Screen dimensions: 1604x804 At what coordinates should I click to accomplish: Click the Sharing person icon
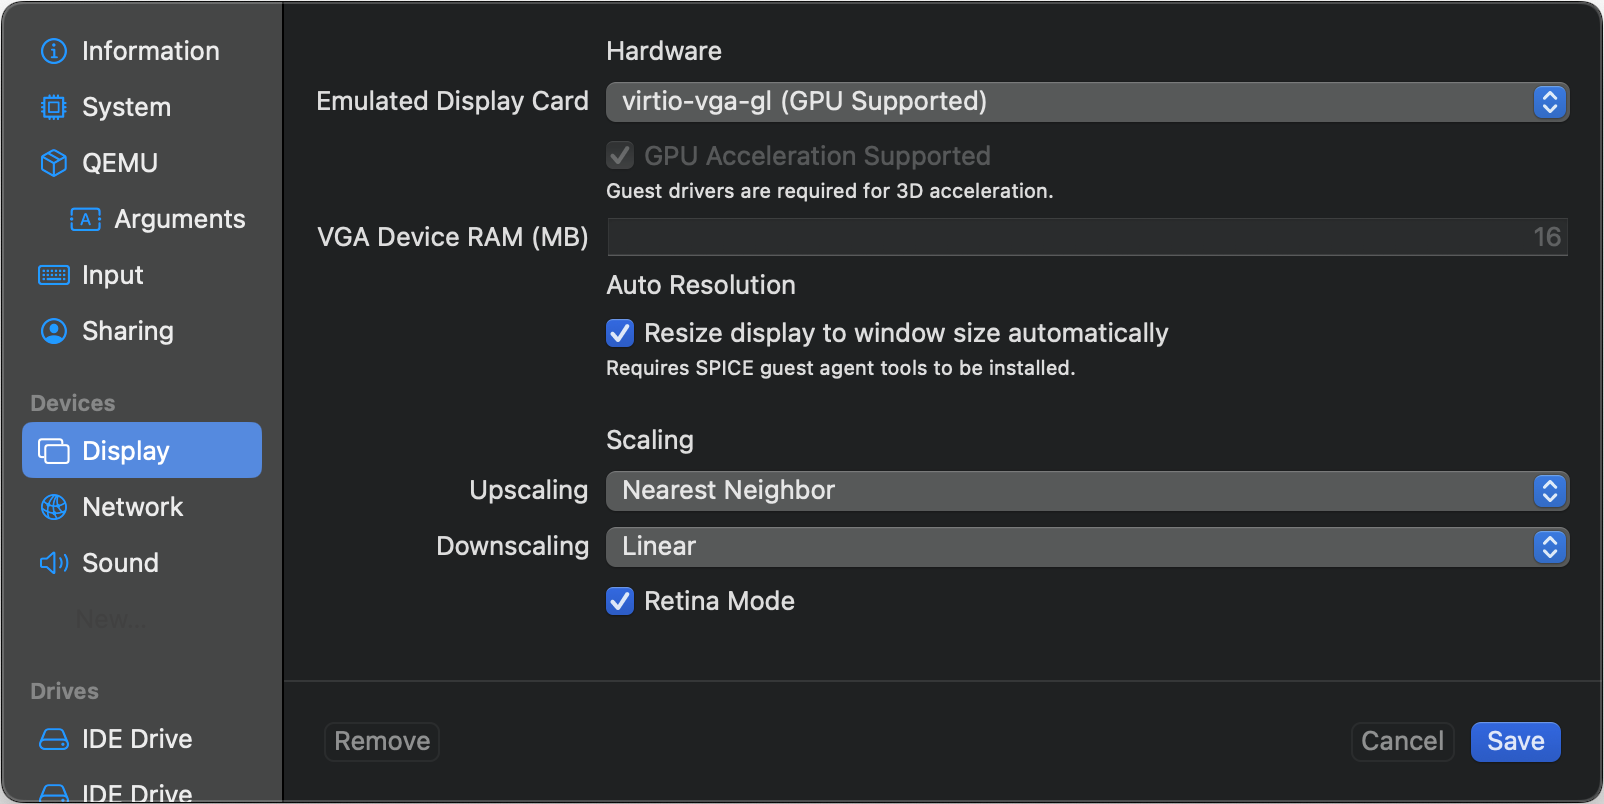click(53, 331)
